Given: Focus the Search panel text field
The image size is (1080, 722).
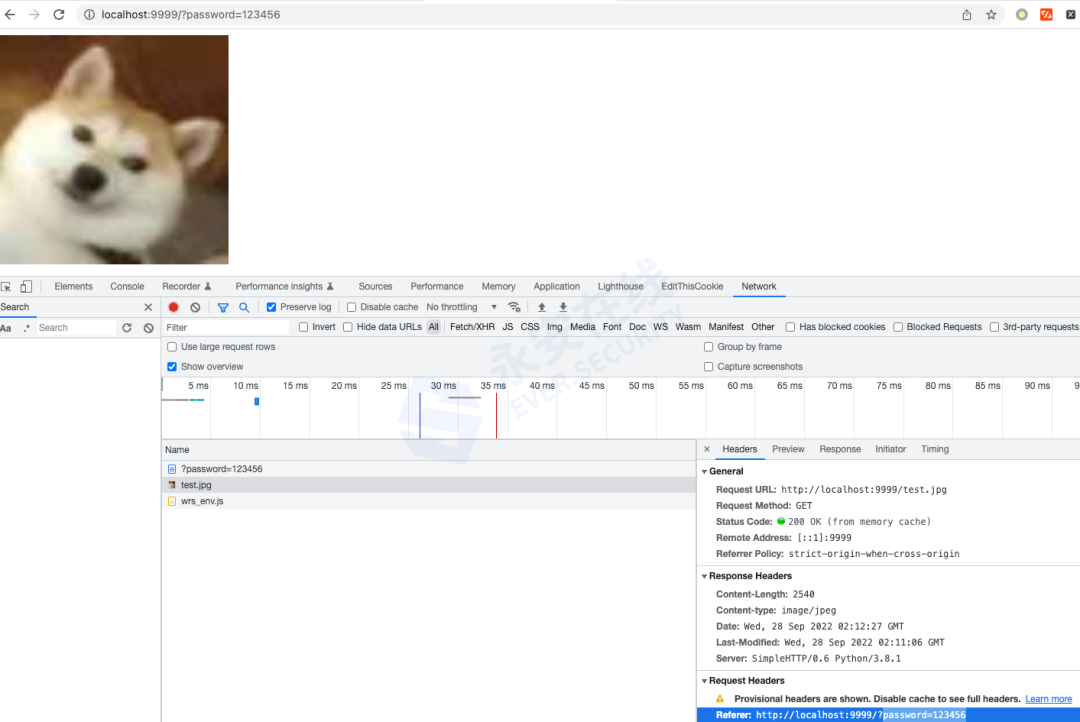Looking at the screenshot, I should [76, 328].
